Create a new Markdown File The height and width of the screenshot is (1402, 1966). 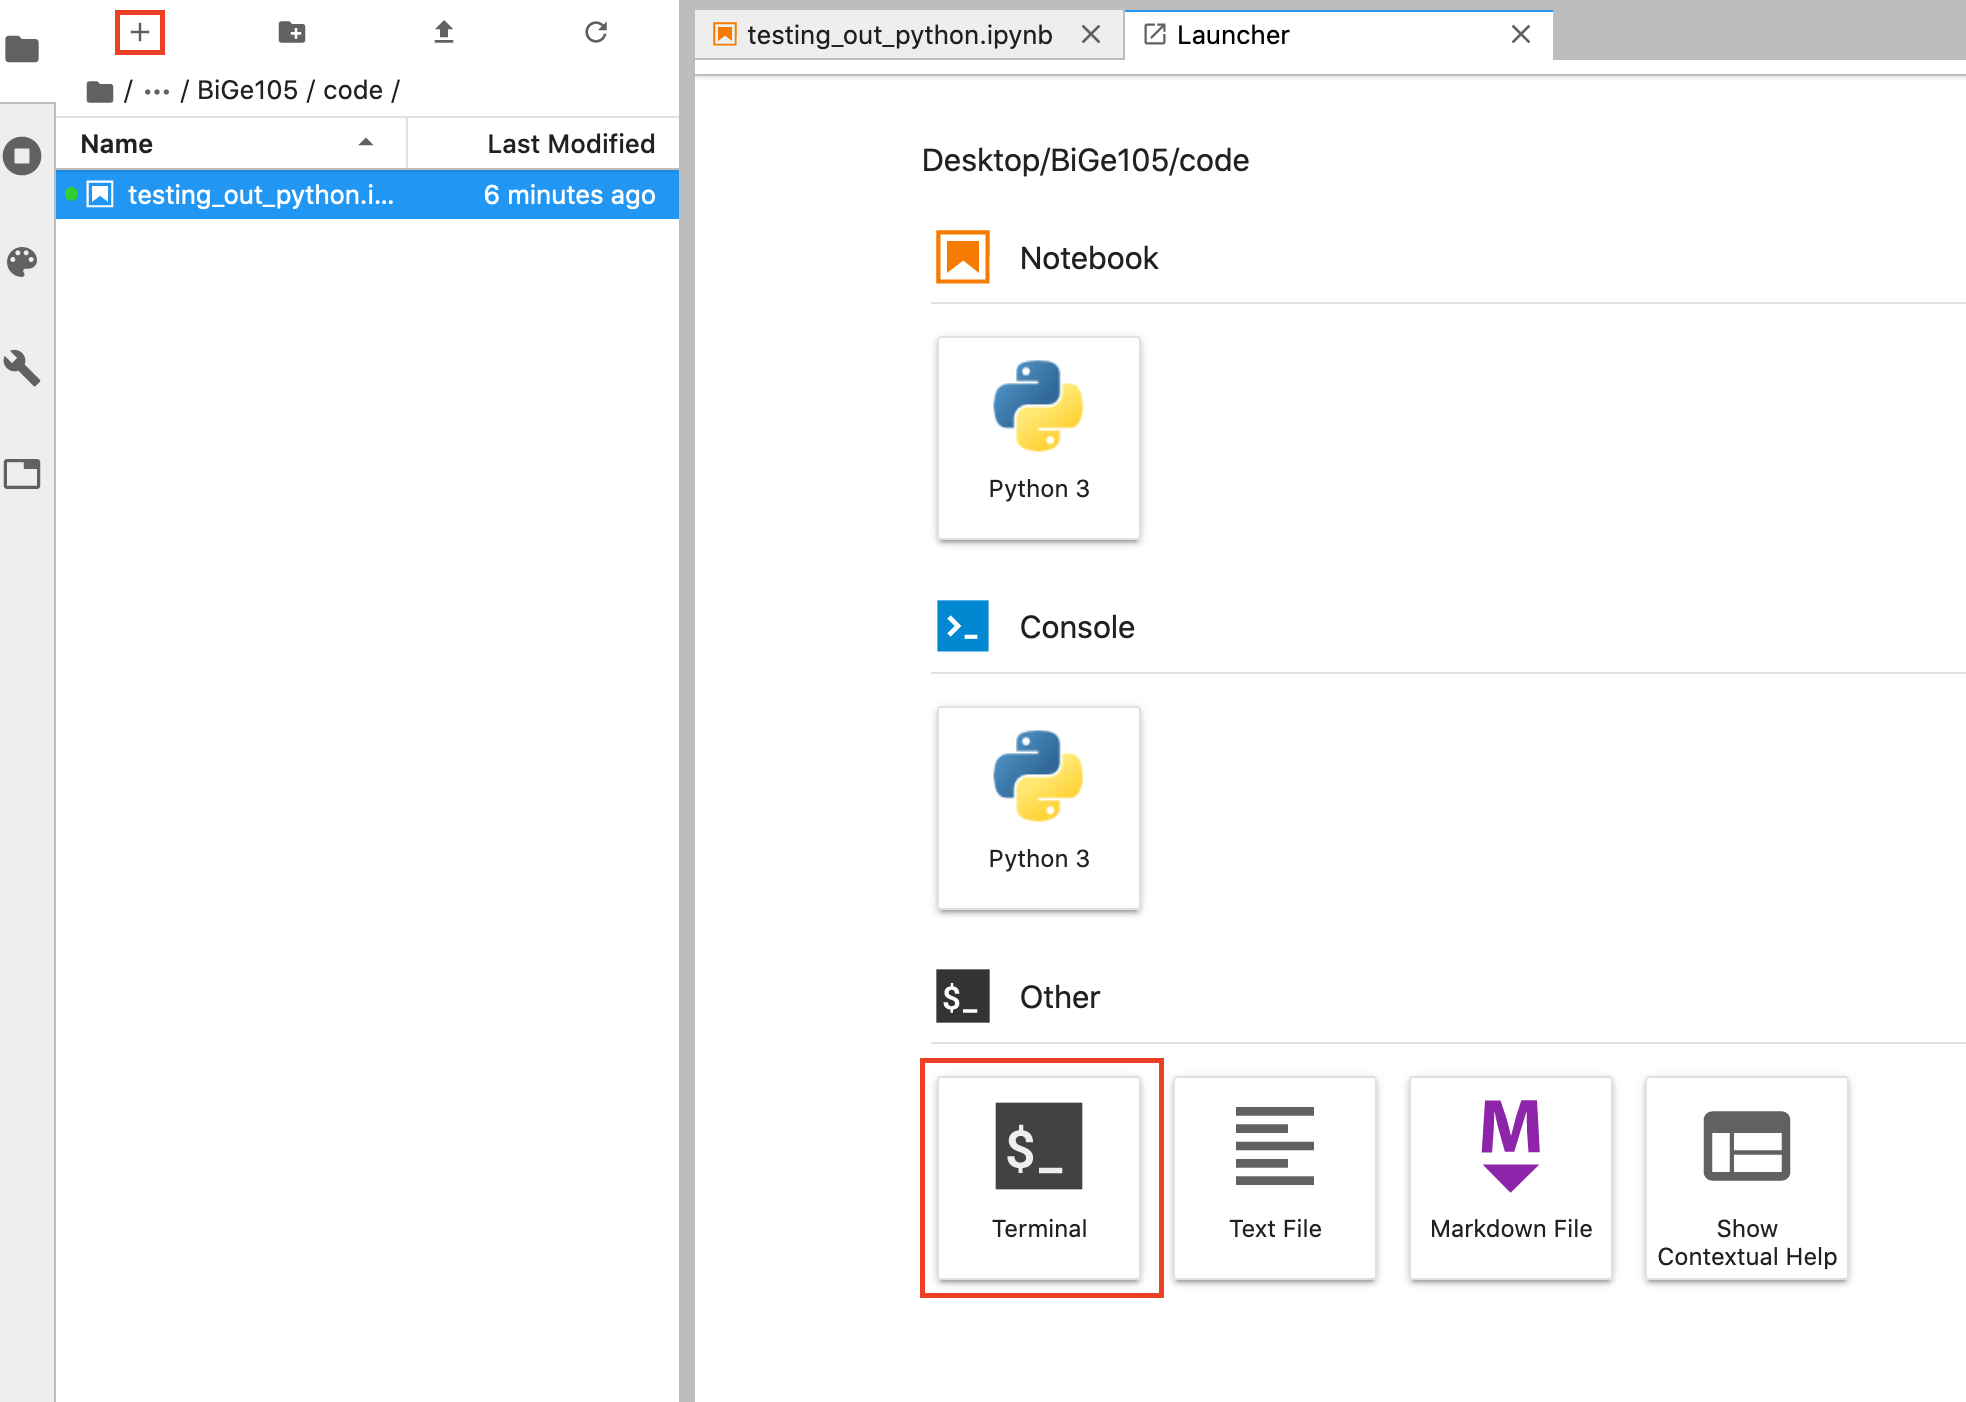tap(1511, 1178)
